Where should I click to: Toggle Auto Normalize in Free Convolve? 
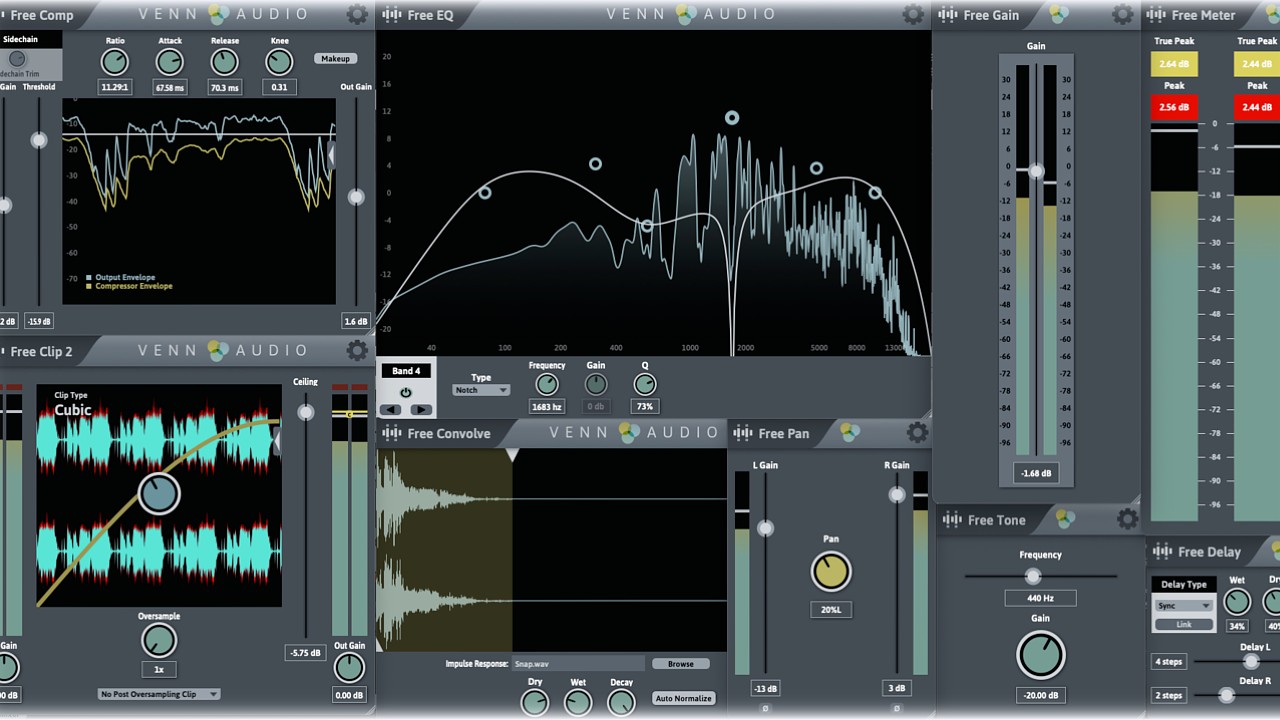(x=683, y=698)
